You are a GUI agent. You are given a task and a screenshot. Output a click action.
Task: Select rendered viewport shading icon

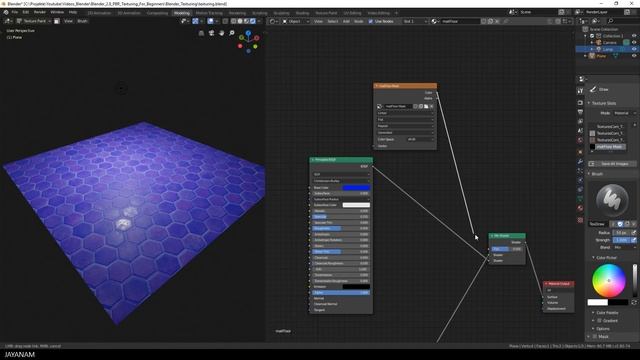click(253, 21)
